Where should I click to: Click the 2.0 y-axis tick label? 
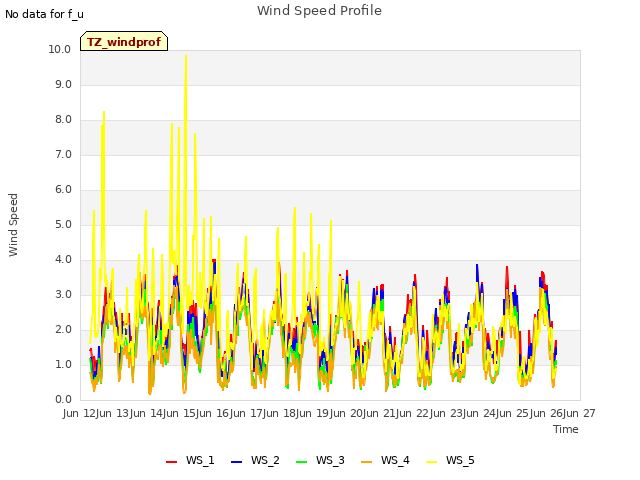tap(63, 330)
